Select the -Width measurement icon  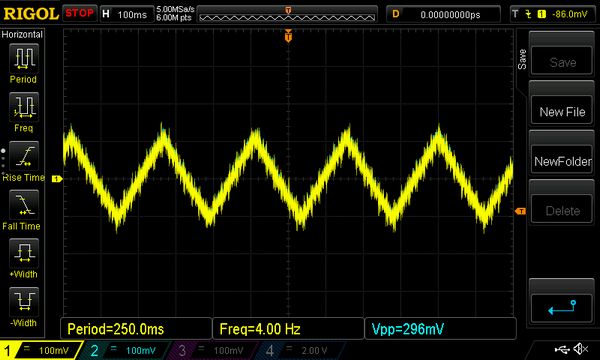pos(24,301)
